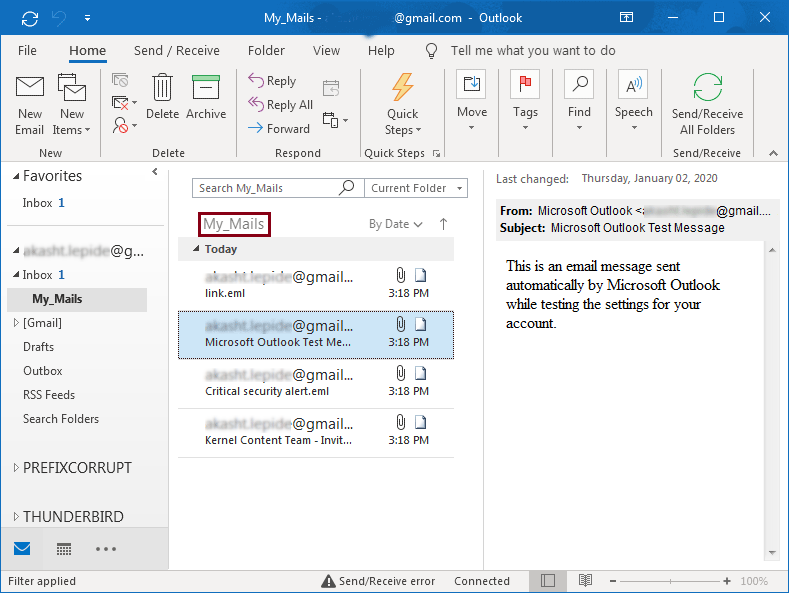This screenshot has height=593, width=789.
Task: Switch to the Send / Receive tab
Action: (x=177, y=51)
